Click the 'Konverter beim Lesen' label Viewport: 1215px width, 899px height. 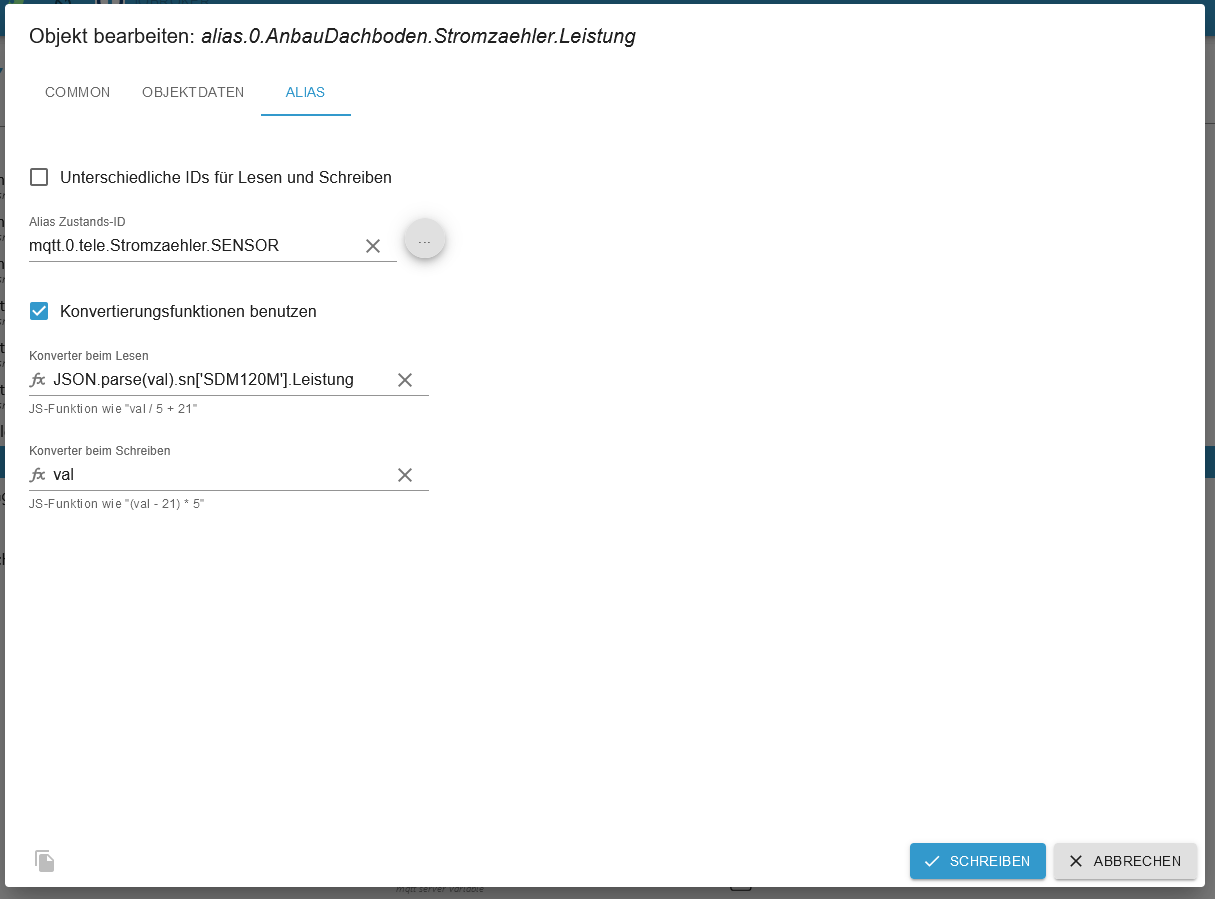(89, 356)
